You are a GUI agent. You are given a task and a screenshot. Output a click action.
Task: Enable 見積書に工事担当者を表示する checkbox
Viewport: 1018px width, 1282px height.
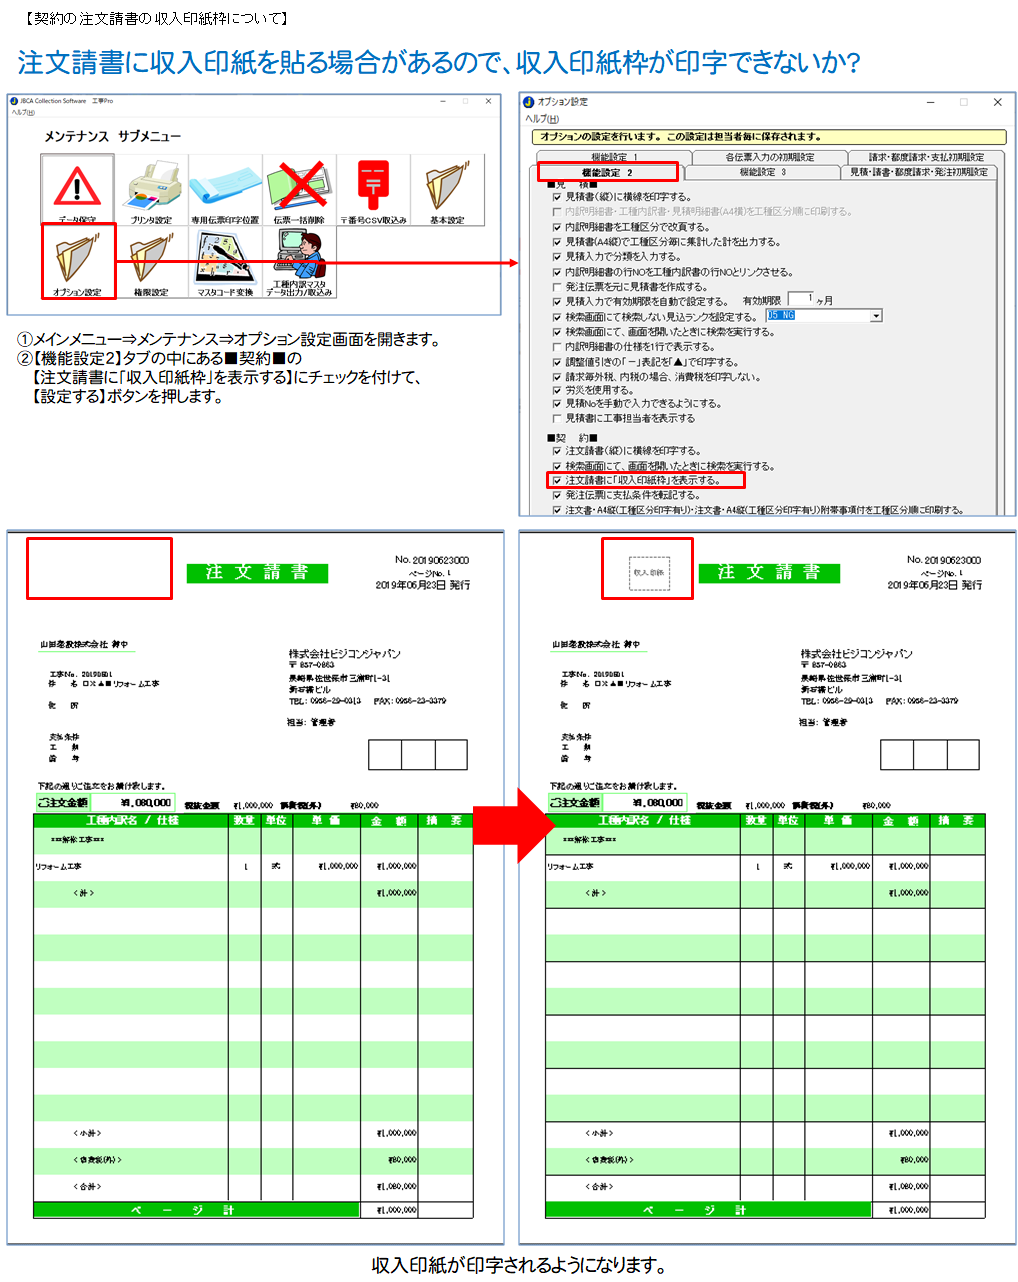tap(557, 419)
